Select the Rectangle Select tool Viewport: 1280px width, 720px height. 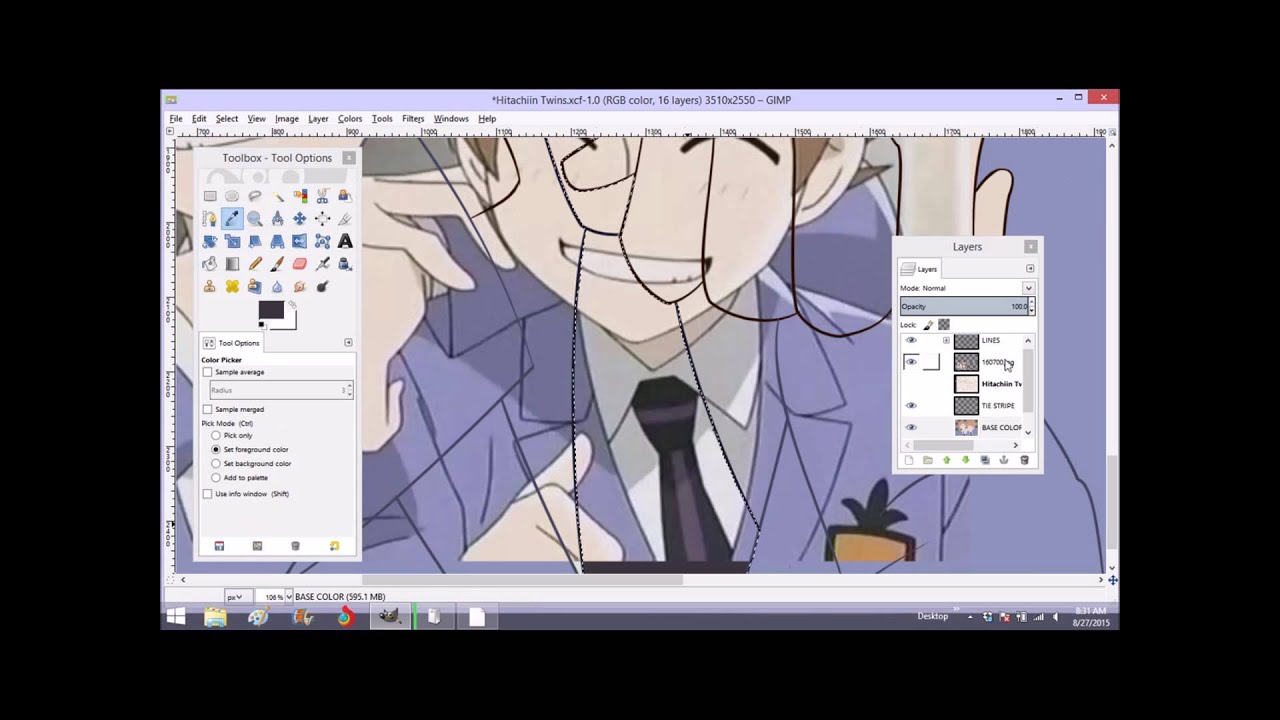pos(210,196)
